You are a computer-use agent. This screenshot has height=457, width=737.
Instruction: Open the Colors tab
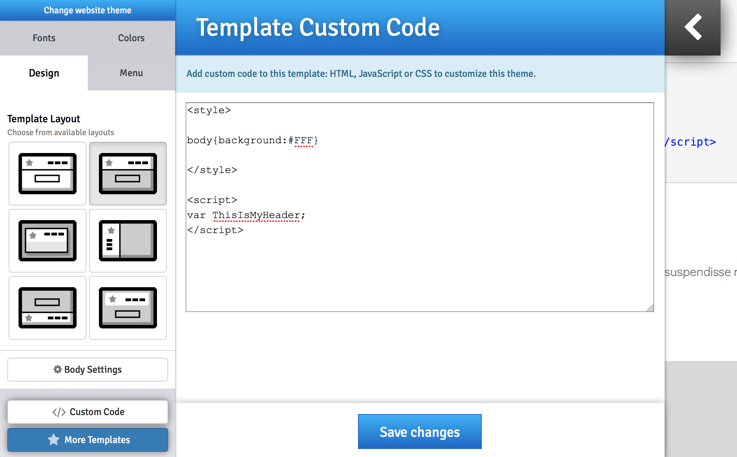(x=131, y=38)
